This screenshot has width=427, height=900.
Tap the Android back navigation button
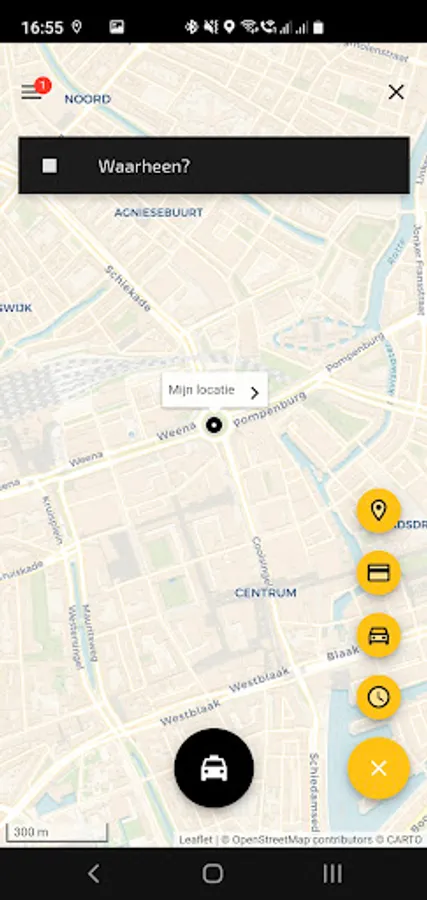(94, 874)
